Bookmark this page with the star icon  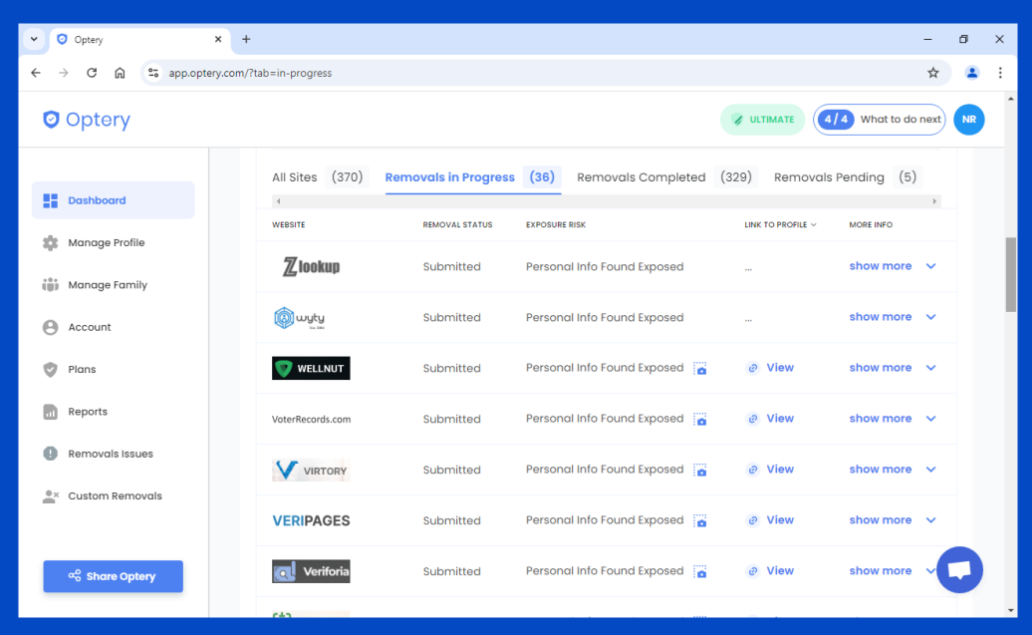coord(933,73)
